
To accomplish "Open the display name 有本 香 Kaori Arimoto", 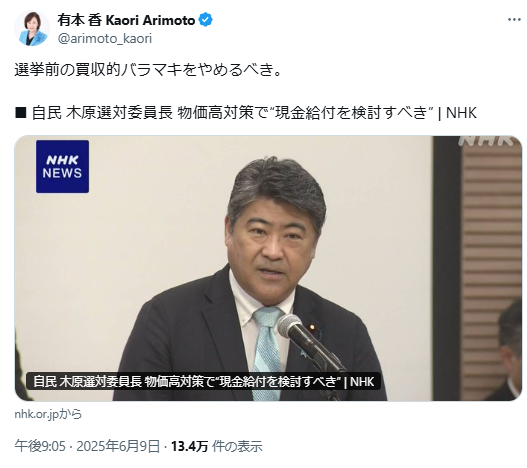I will 126,20.
